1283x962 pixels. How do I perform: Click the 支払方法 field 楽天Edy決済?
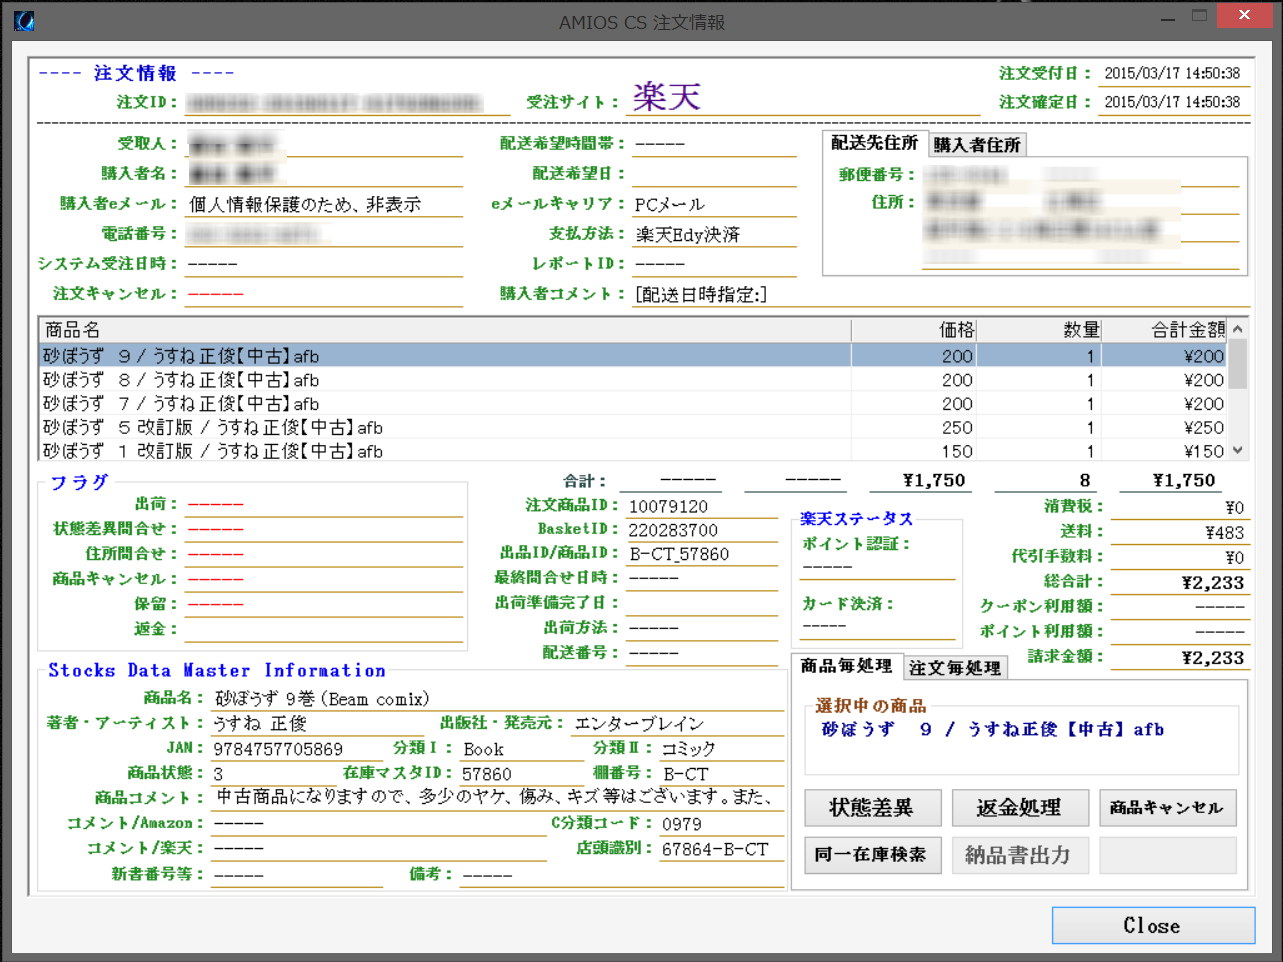click(714, 235)
